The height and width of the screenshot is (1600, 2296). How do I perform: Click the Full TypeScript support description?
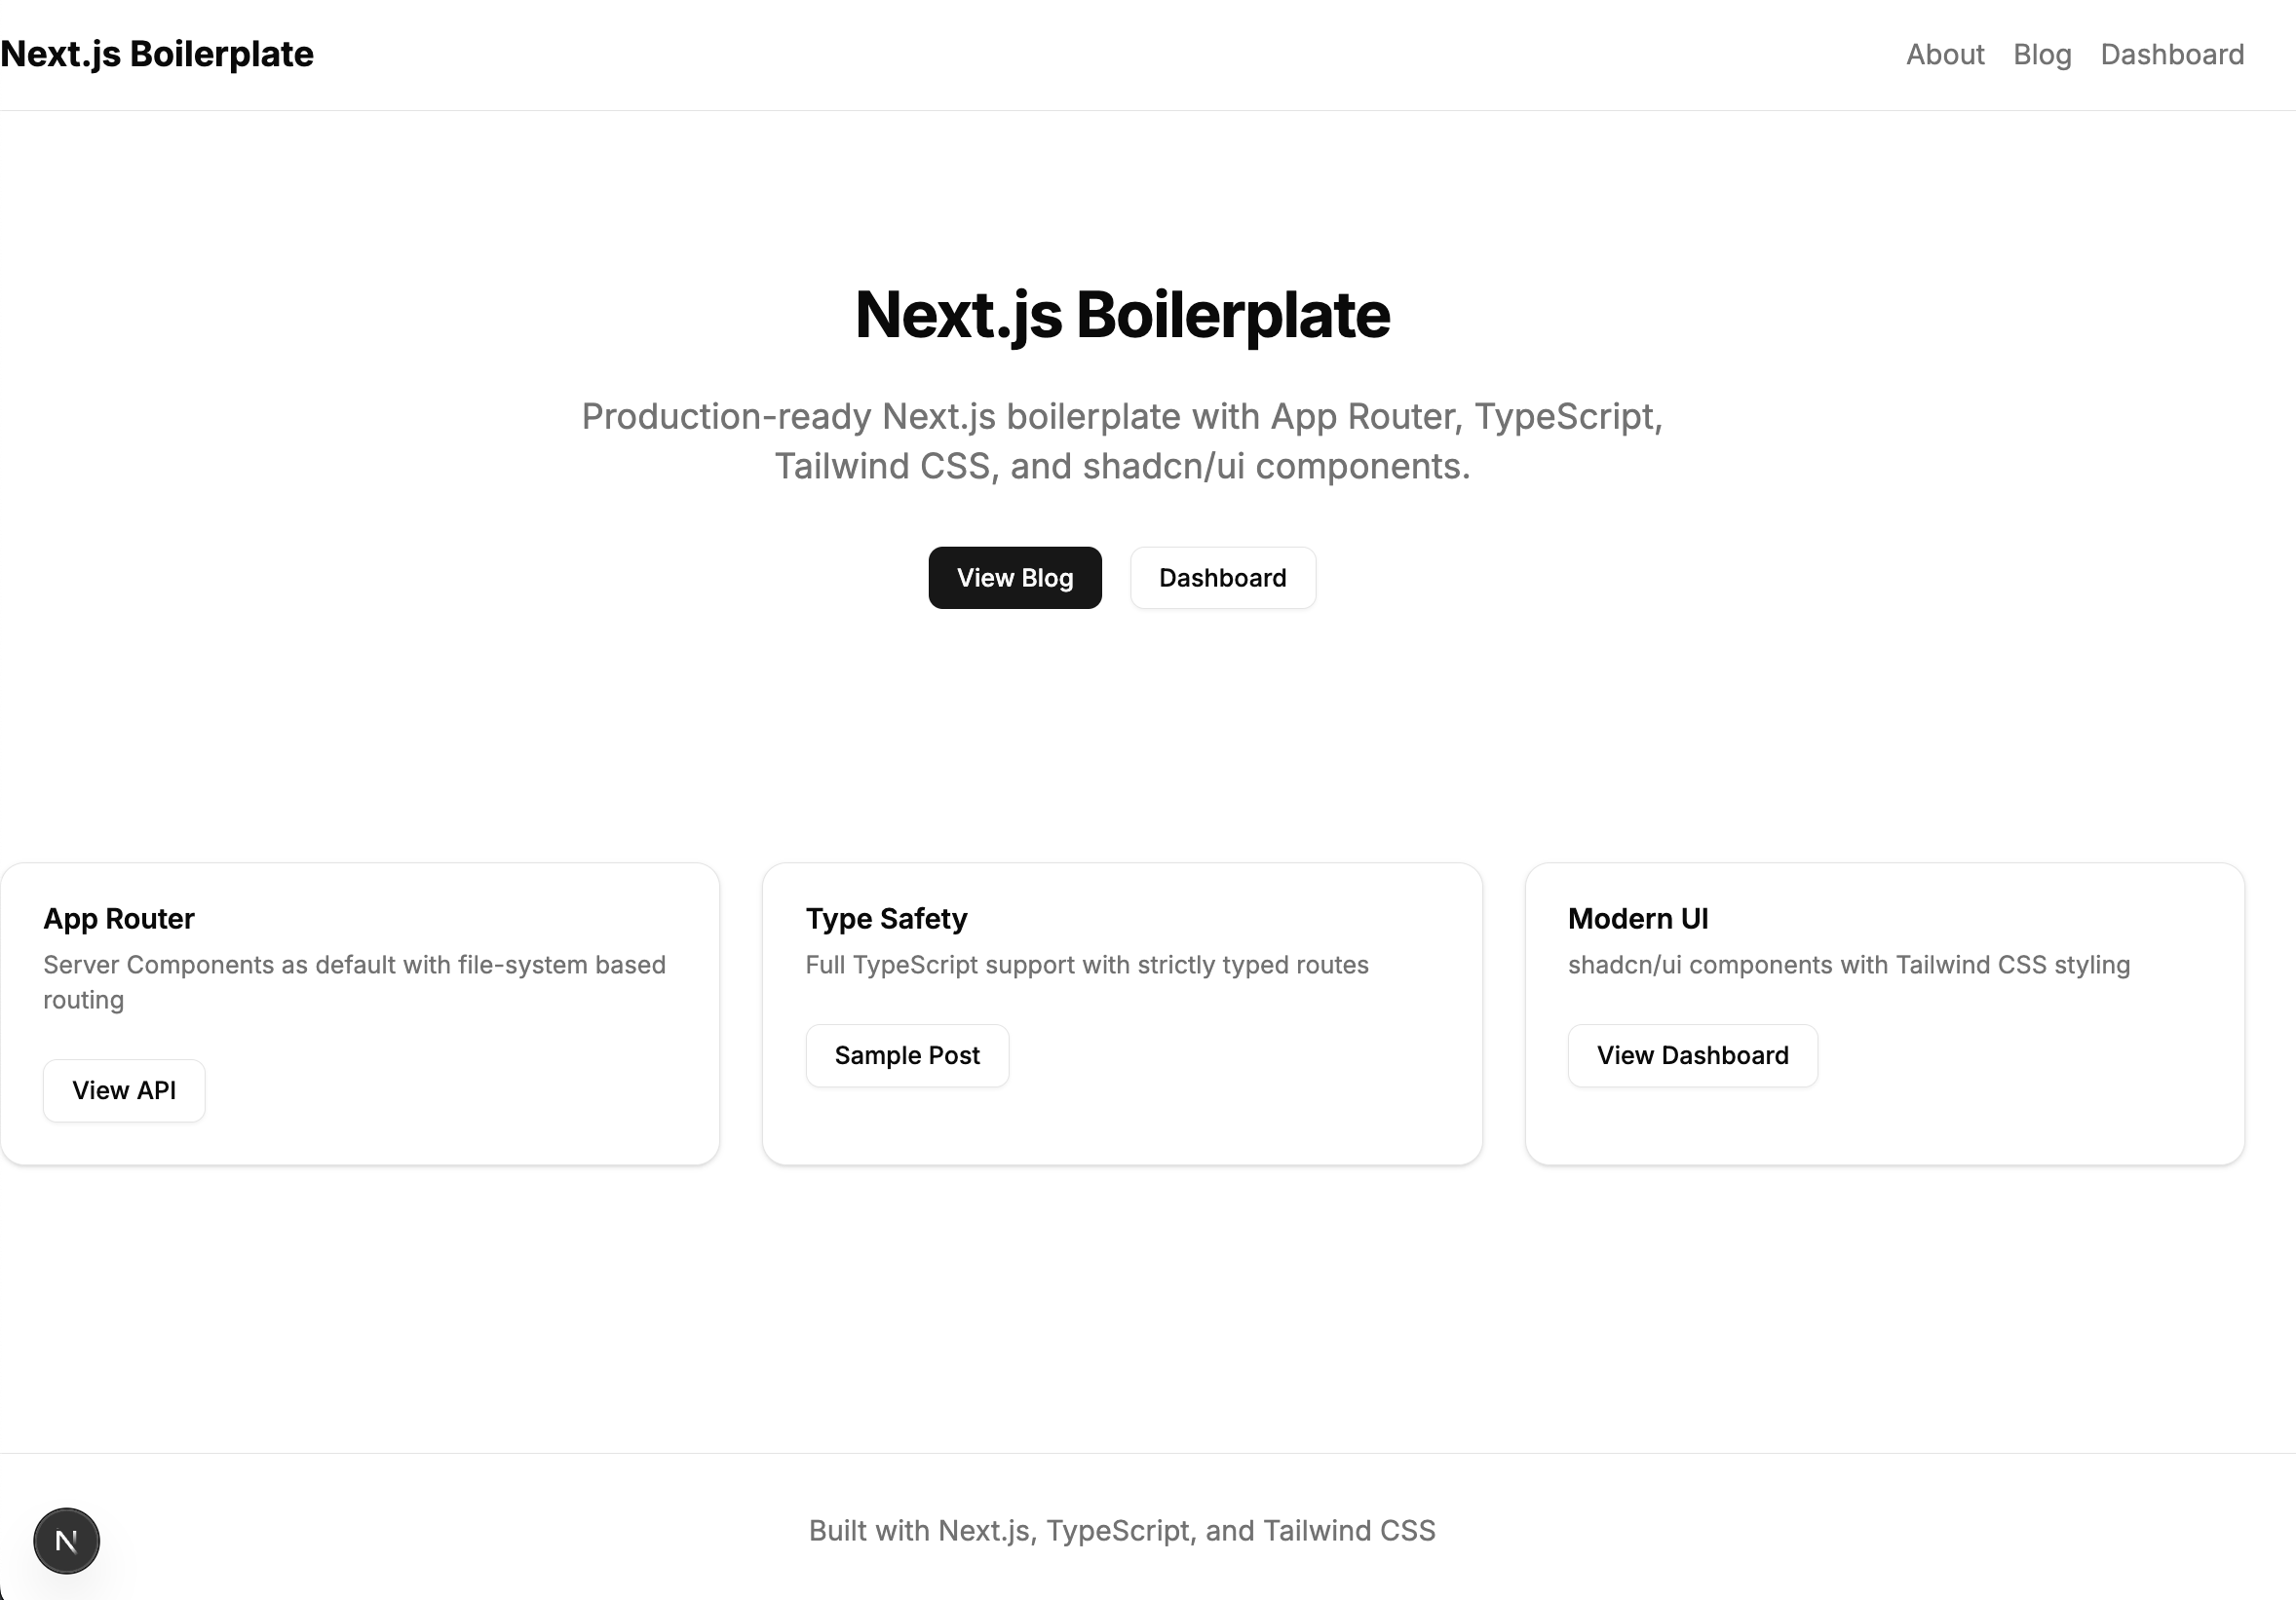tap(1087, 964)
